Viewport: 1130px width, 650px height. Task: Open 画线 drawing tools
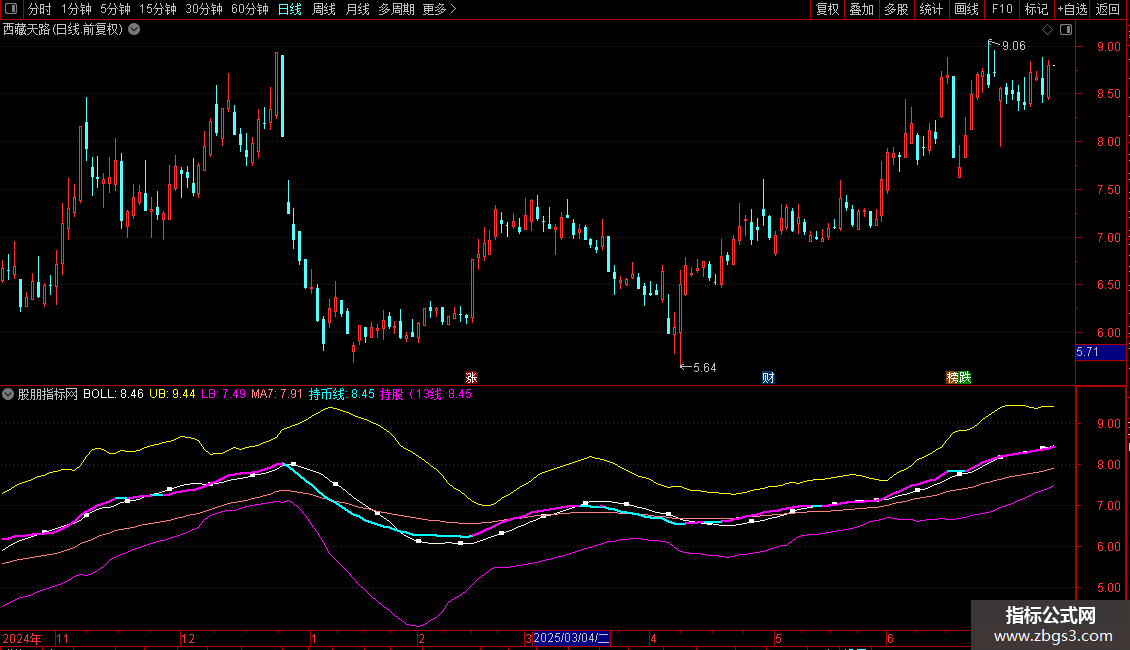966,9
